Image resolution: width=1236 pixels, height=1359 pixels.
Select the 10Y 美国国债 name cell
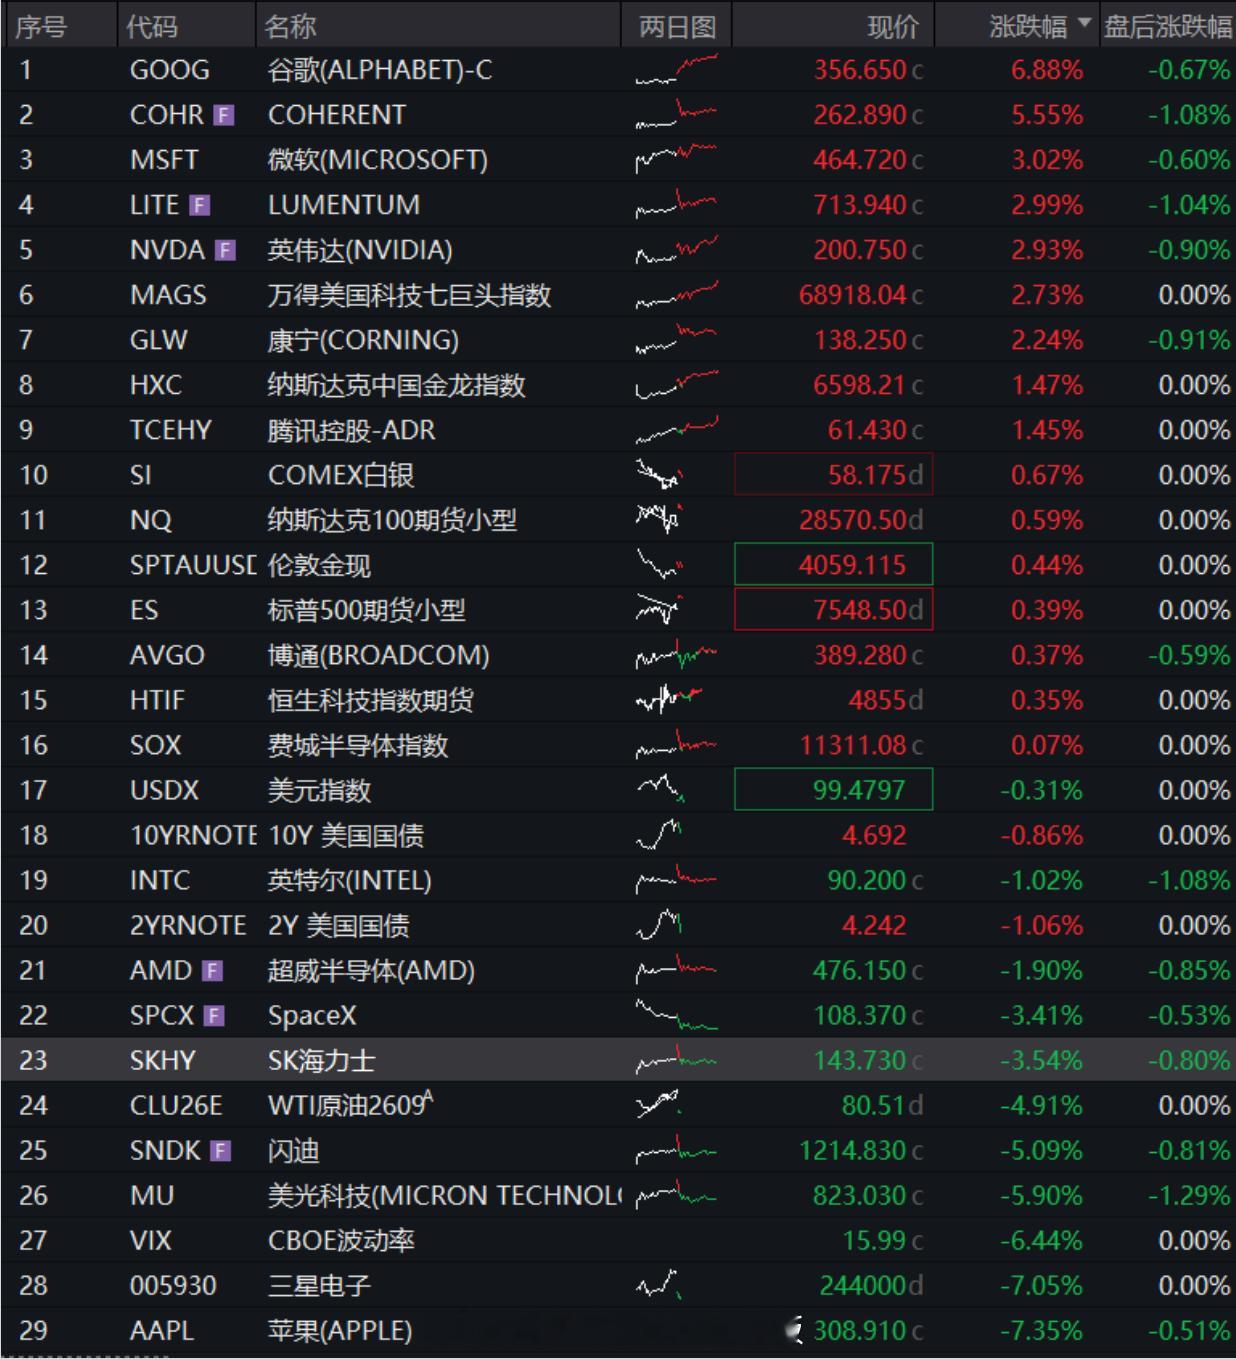point(346,835)
